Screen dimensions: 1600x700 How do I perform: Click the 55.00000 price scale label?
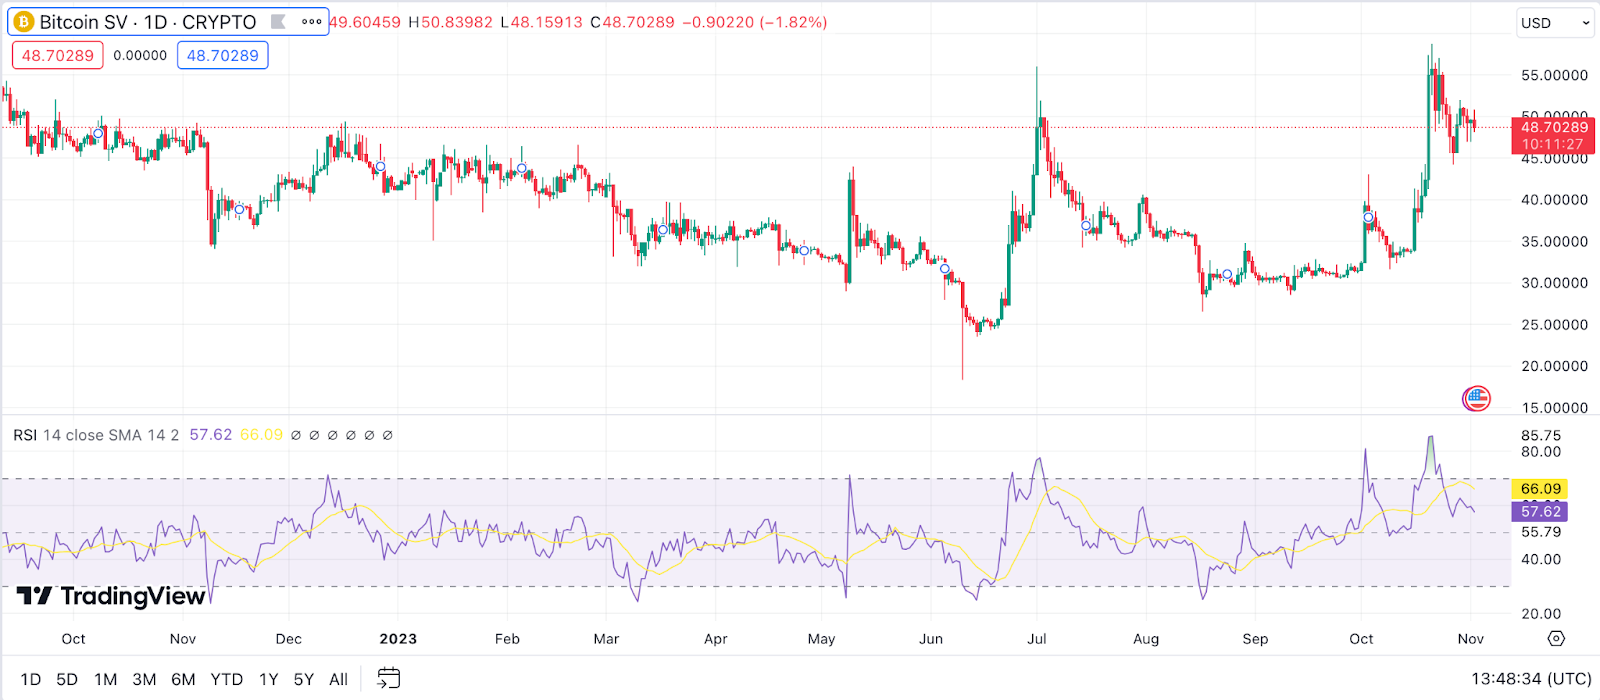coord(1555,75)
